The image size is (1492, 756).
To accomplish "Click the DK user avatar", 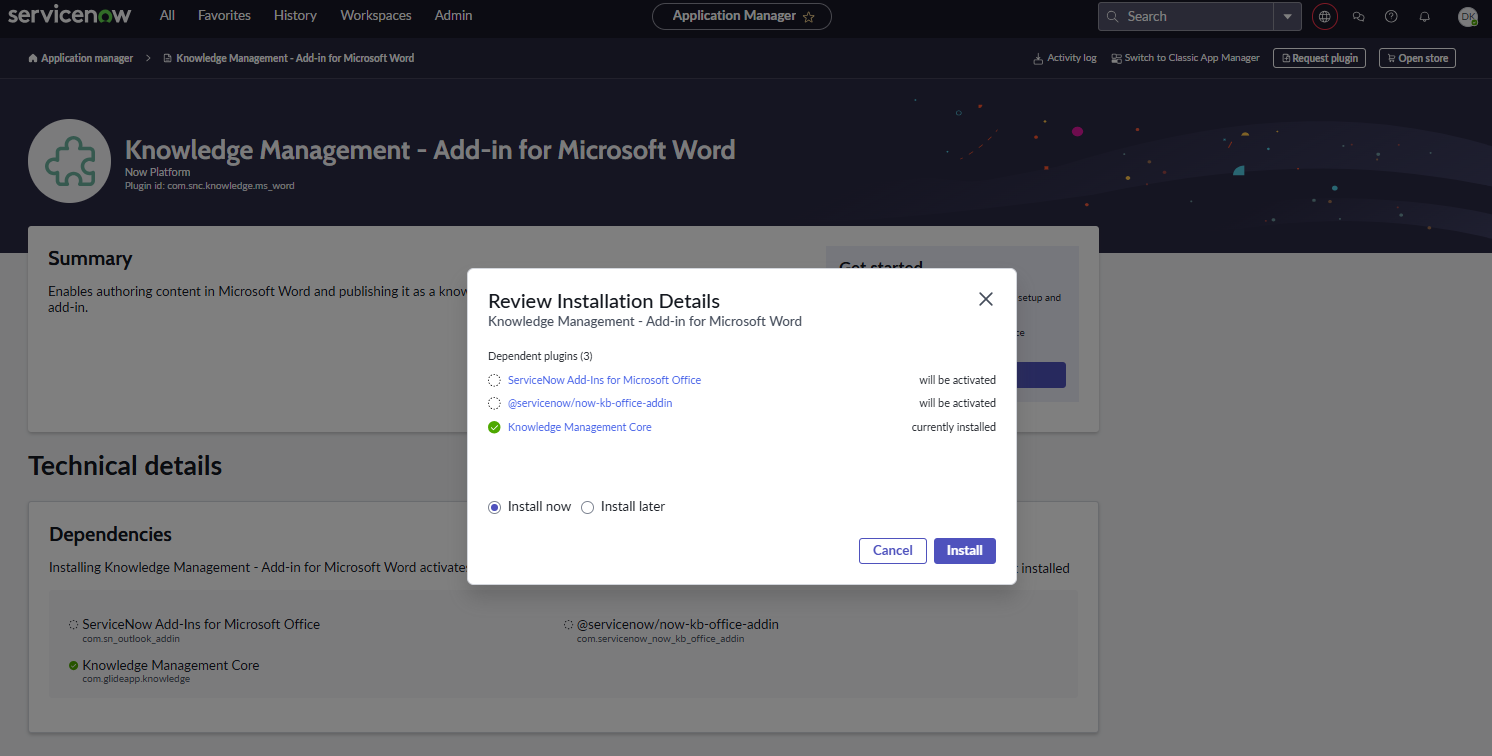I will pyautogui.click(x=1467, y=16).
